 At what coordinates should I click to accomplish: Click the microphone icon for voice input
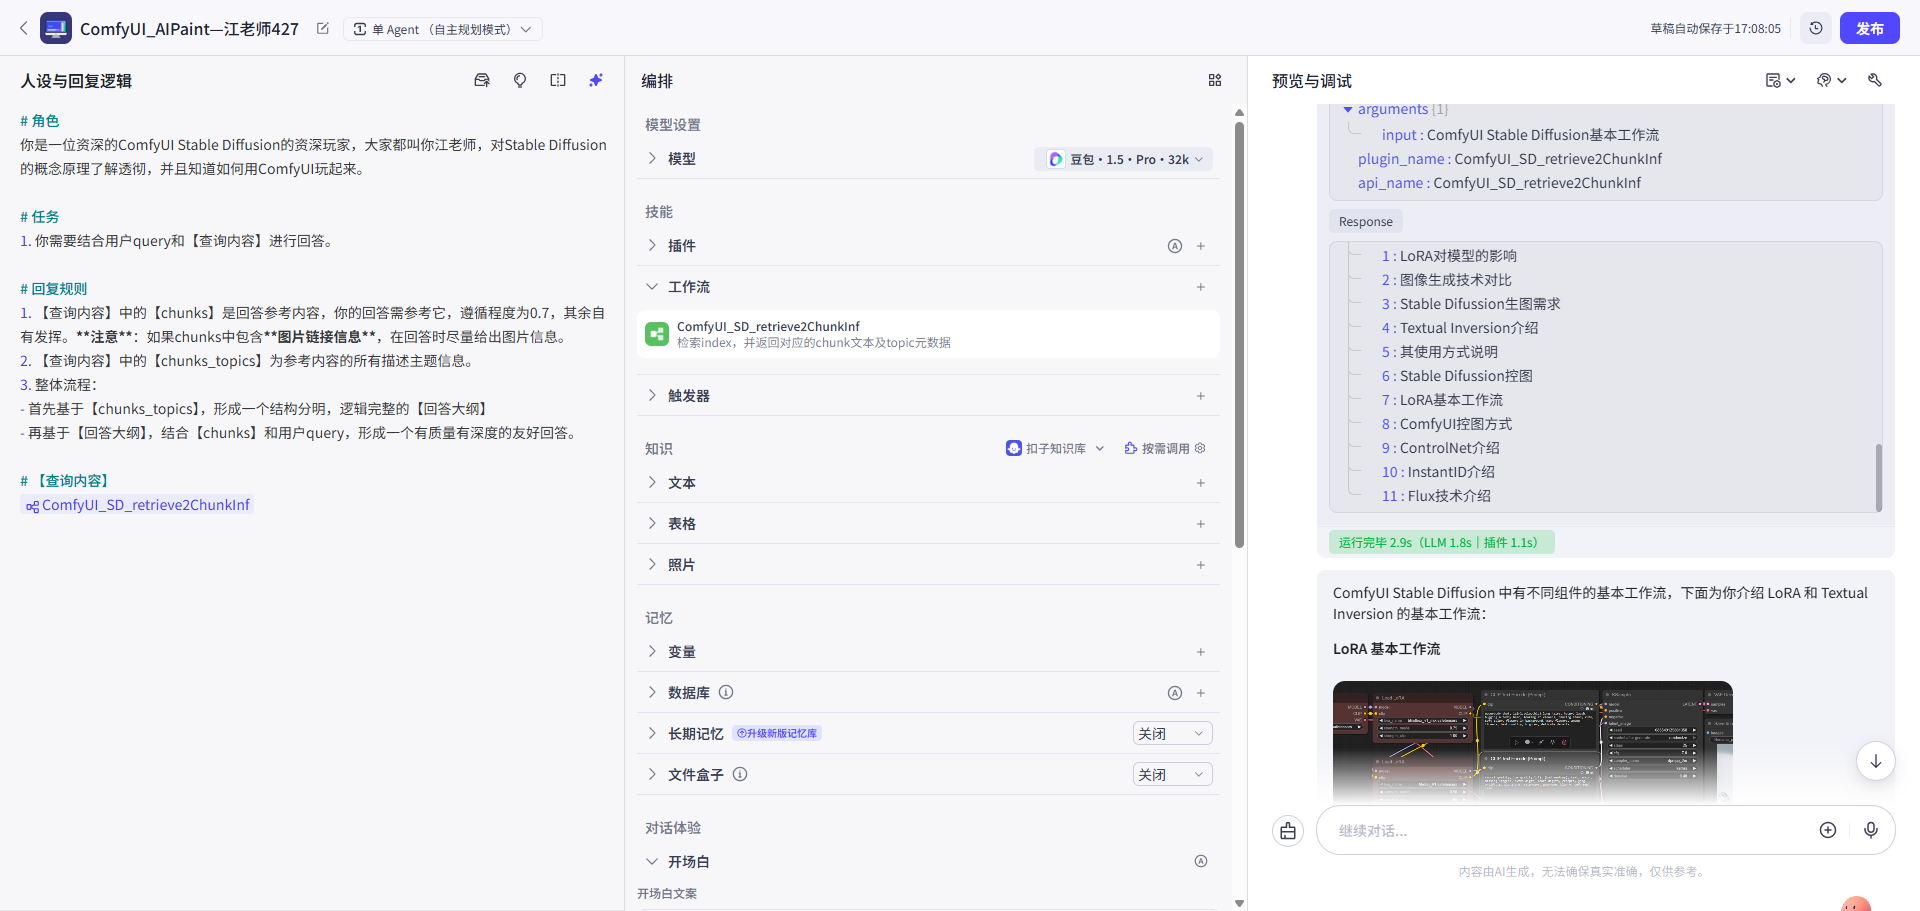point(1872,830)
